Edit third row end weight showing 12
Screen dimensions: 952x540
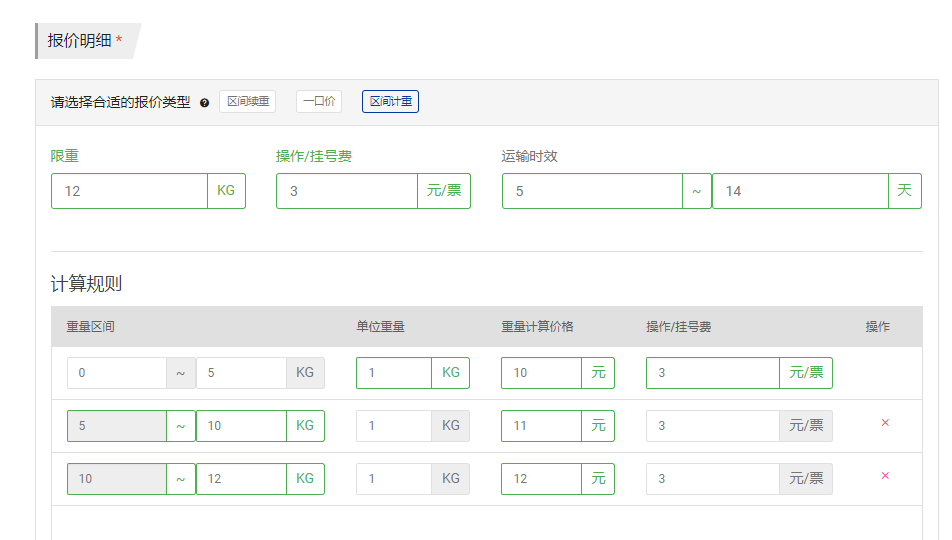coord(241,479)
